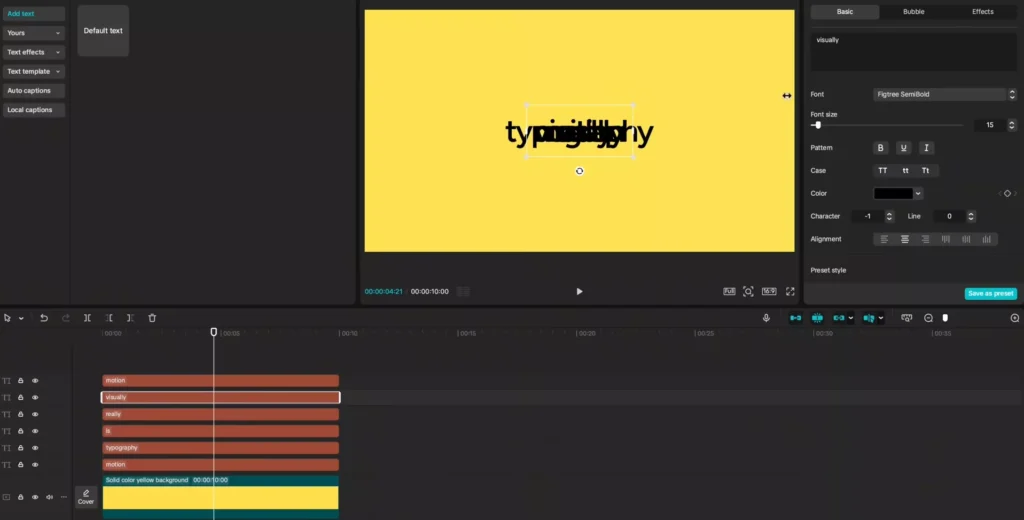This screenshot has height=520, width=1024.
Task: Select the pointer tool in timeline toolbar
Action: [7, 318]
